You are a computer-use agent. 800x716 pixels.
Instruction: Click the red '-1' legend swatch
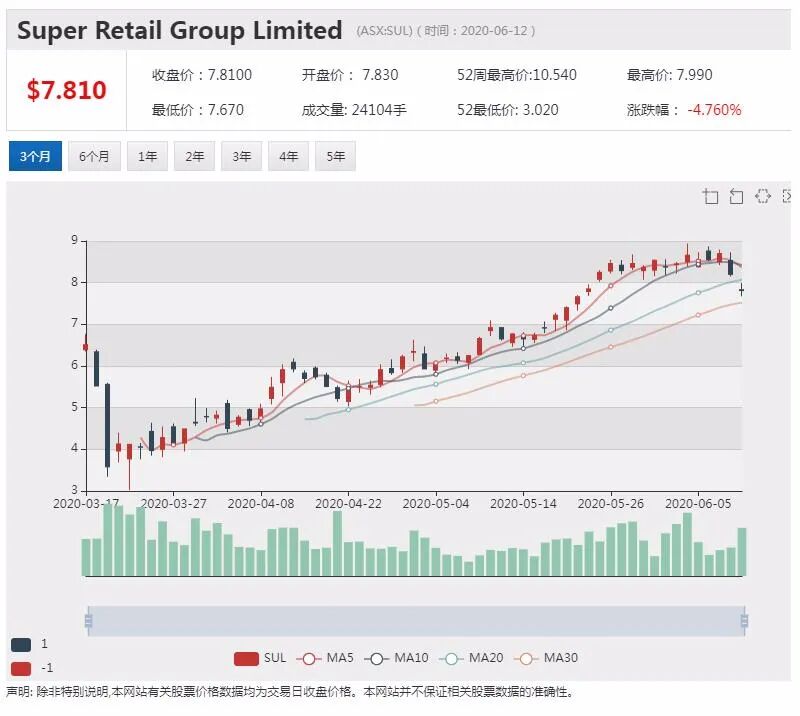point(21,668)
